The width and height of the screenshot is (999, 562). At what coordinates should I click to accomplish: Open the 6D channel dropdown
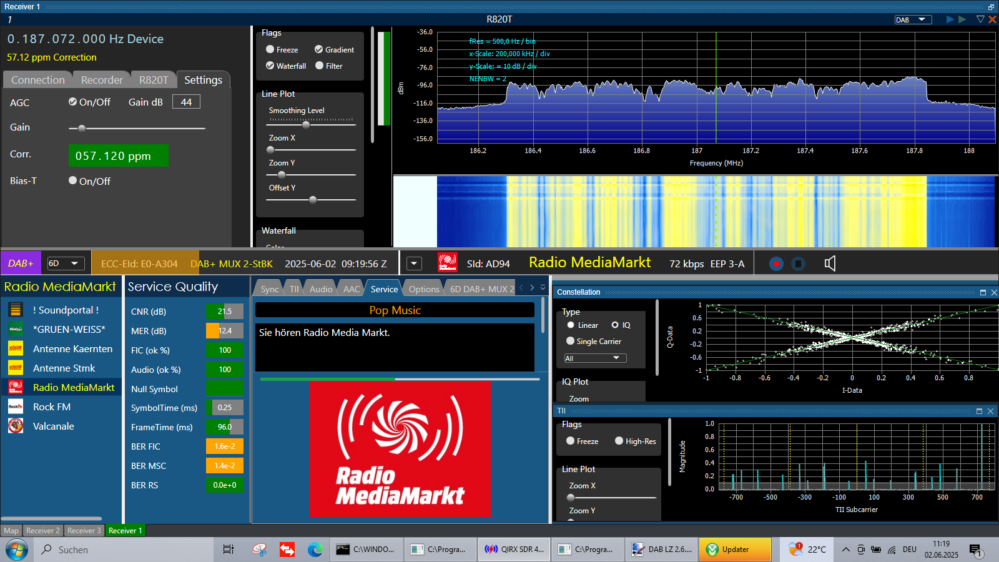tap(64, 263)
